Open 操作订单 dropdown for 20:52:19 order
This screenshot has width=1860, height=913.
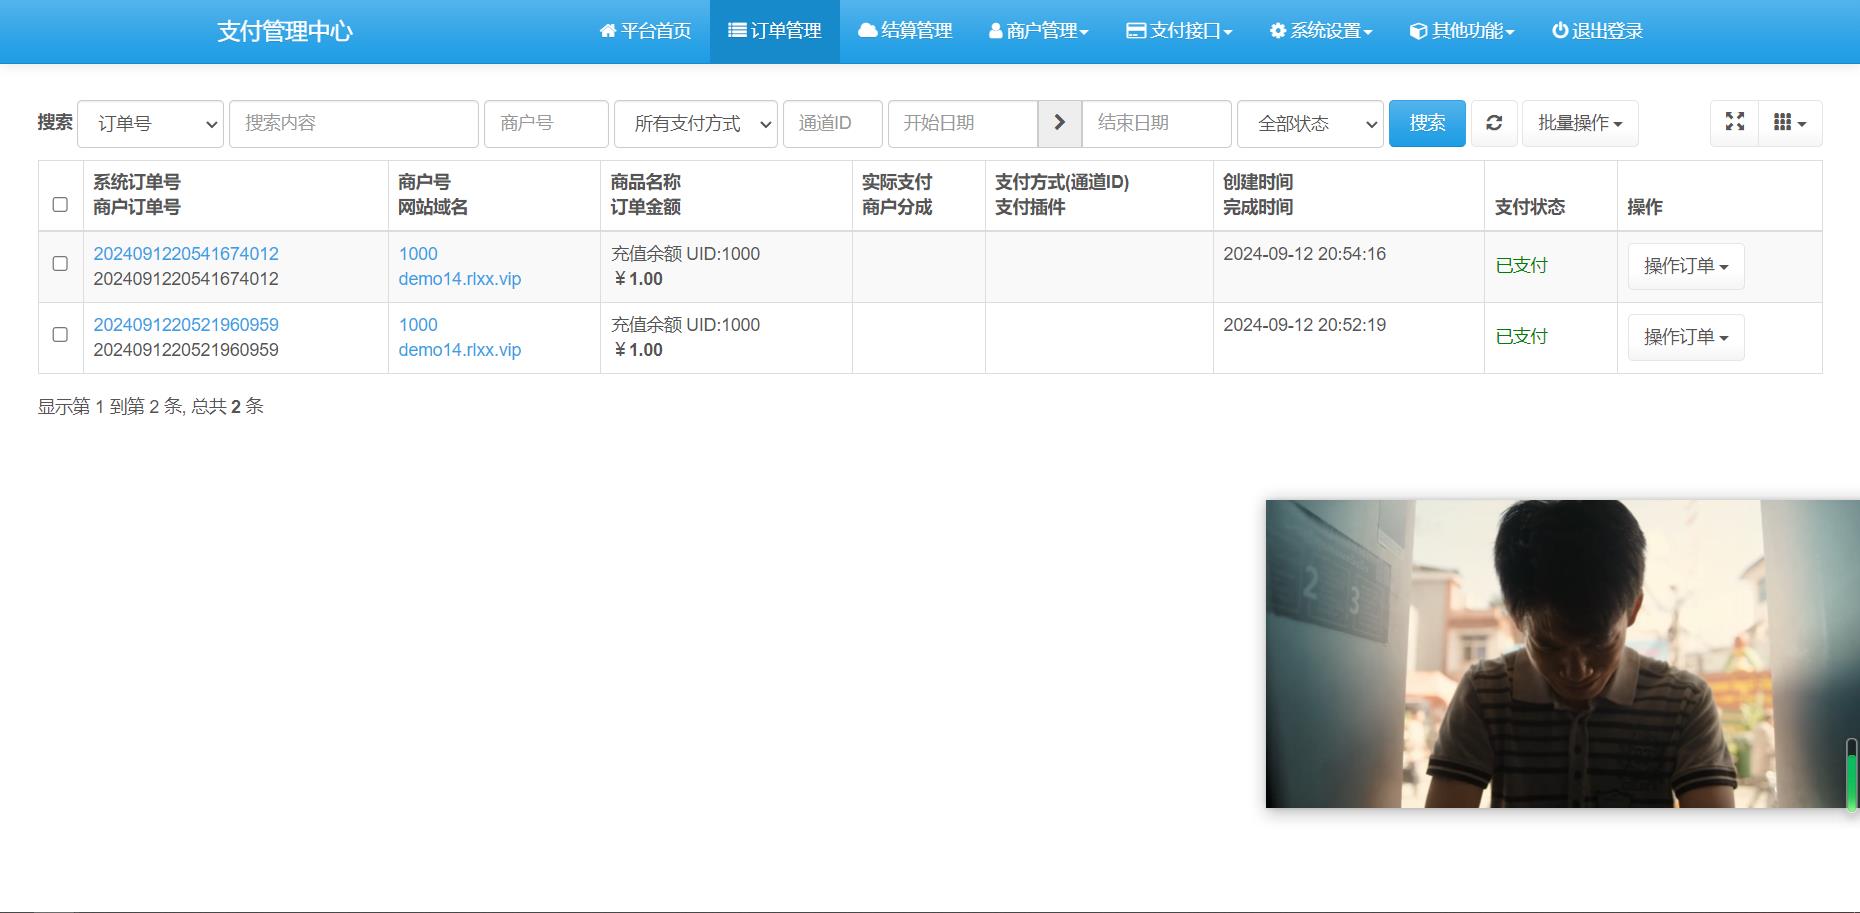click(1686, 337)
